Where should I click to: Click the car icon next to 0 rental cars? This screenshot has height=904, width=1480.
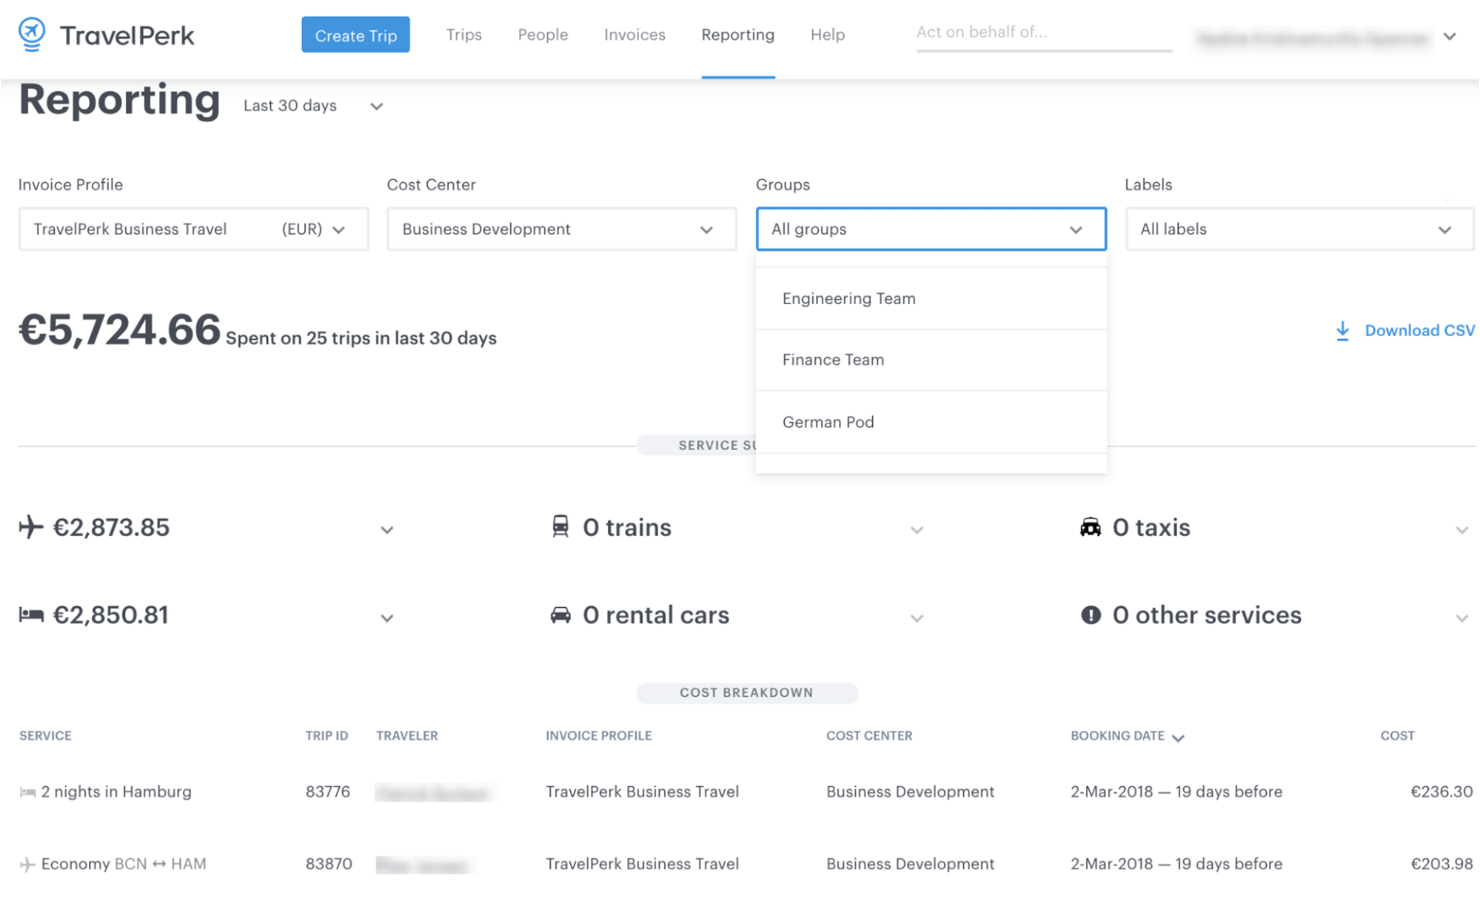(560, 615)
